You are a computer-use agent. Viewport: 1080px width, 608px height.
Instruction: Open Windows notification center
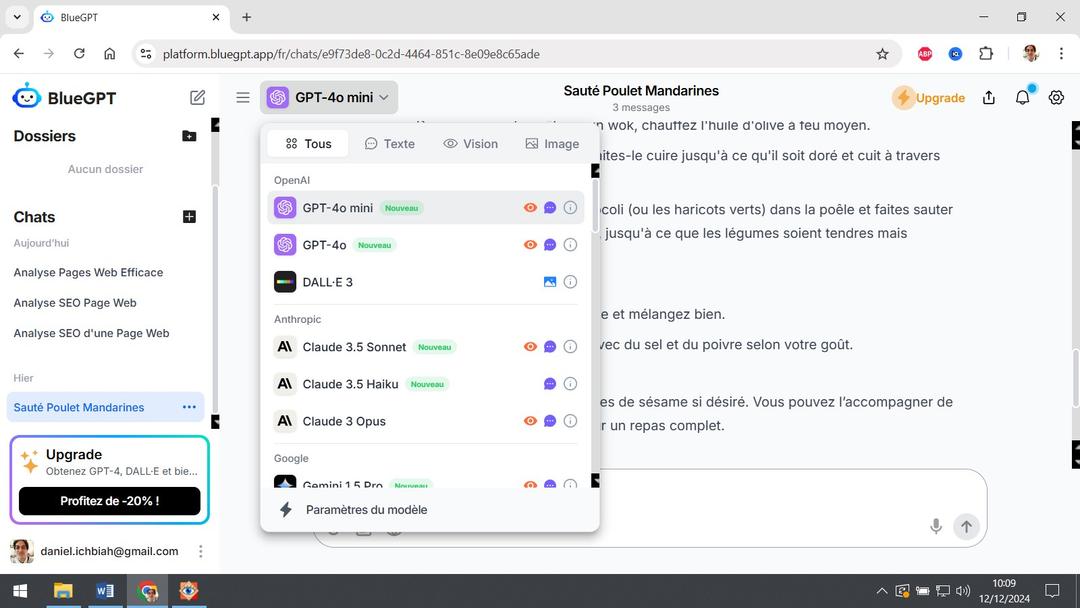coord(1052,591)
